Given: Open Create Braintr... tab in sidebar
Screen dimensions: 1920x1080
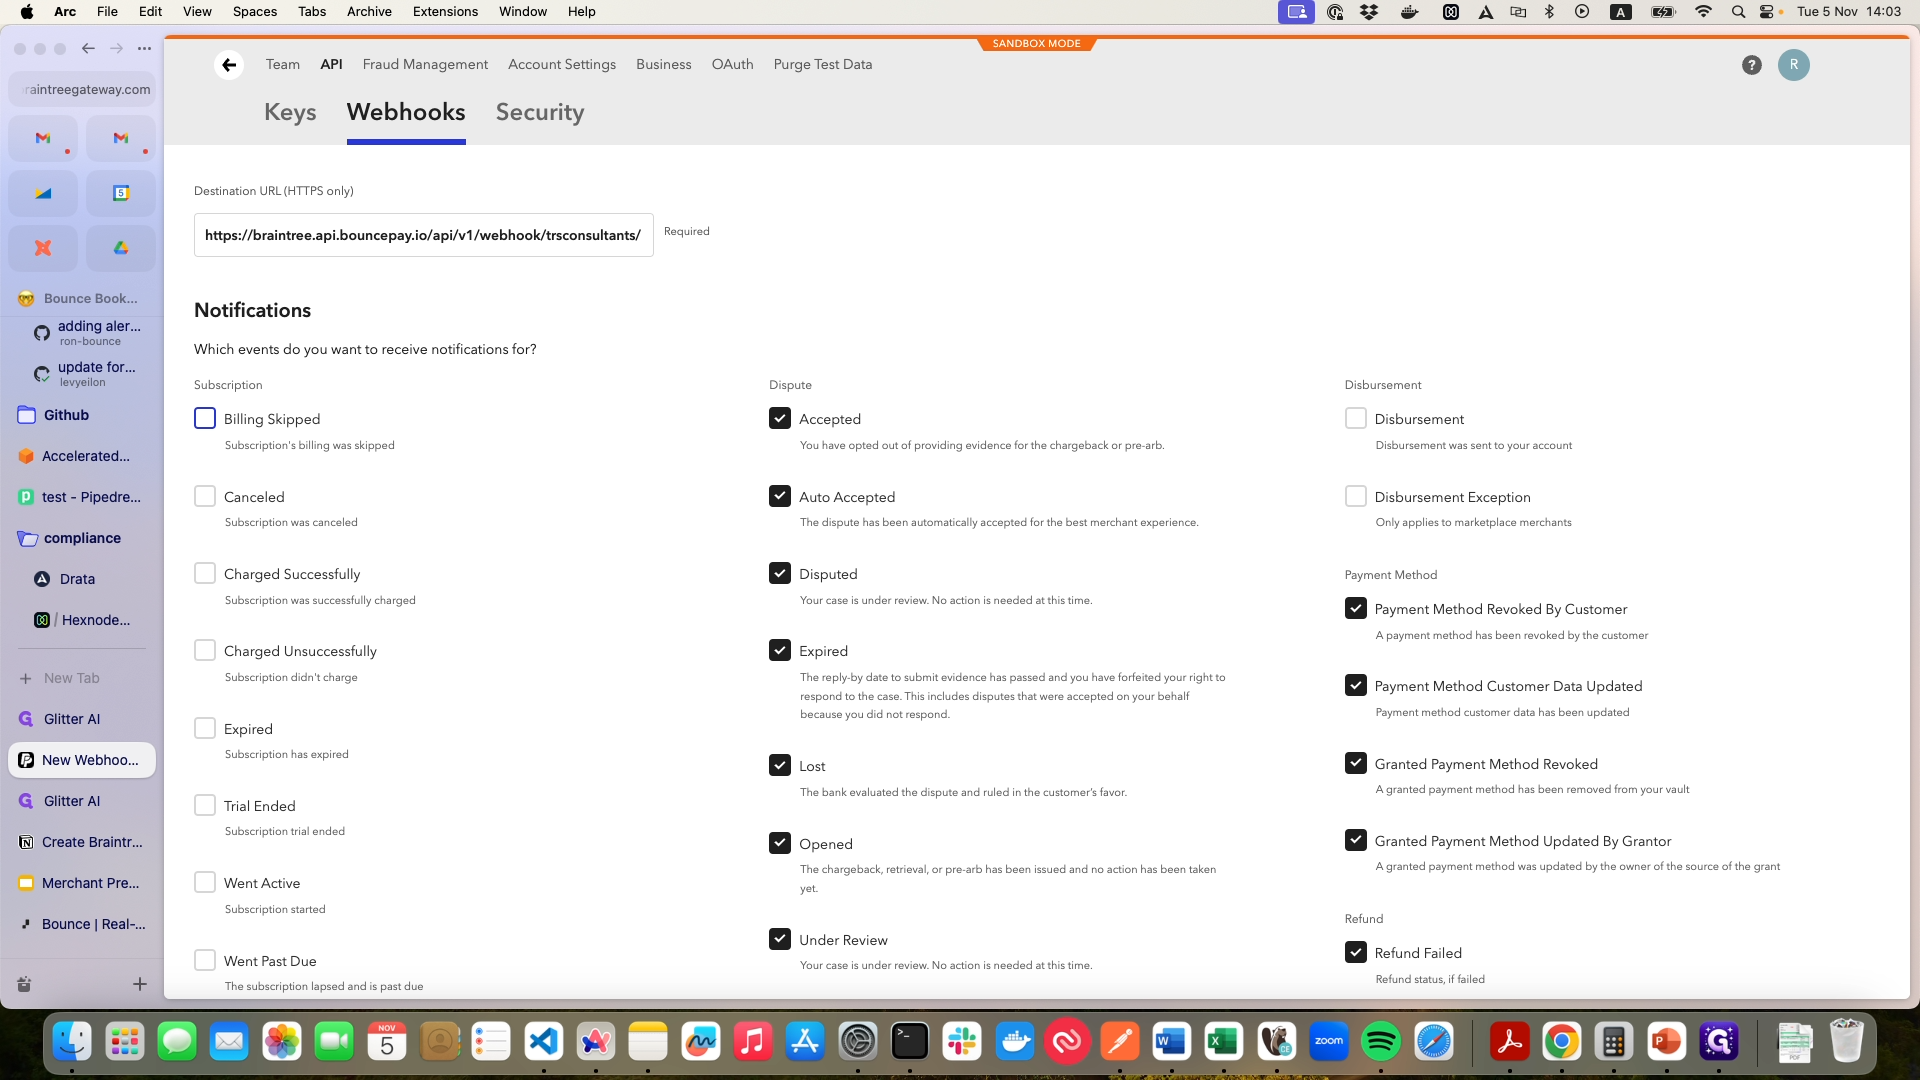Looking at the screenshot, I should pyautogui.click(x=82, y=842).
